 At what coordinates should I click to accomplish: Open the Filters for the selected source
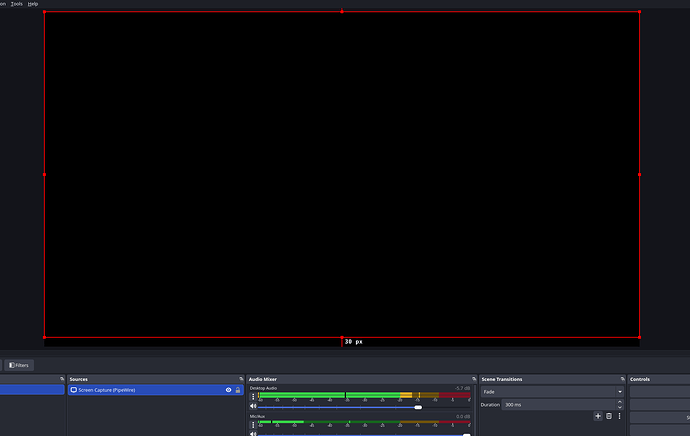coord(19,365)
